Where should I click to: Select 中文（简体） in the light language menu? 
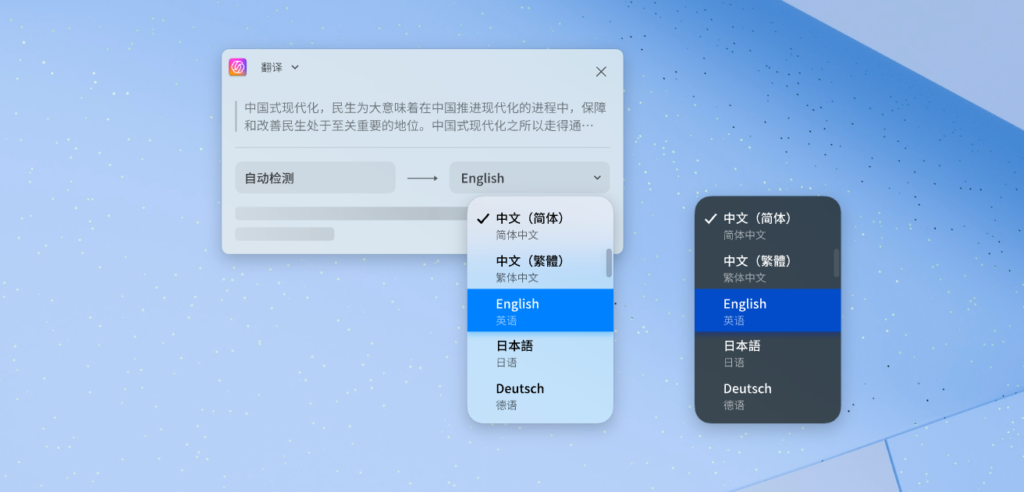click(540, 225)
